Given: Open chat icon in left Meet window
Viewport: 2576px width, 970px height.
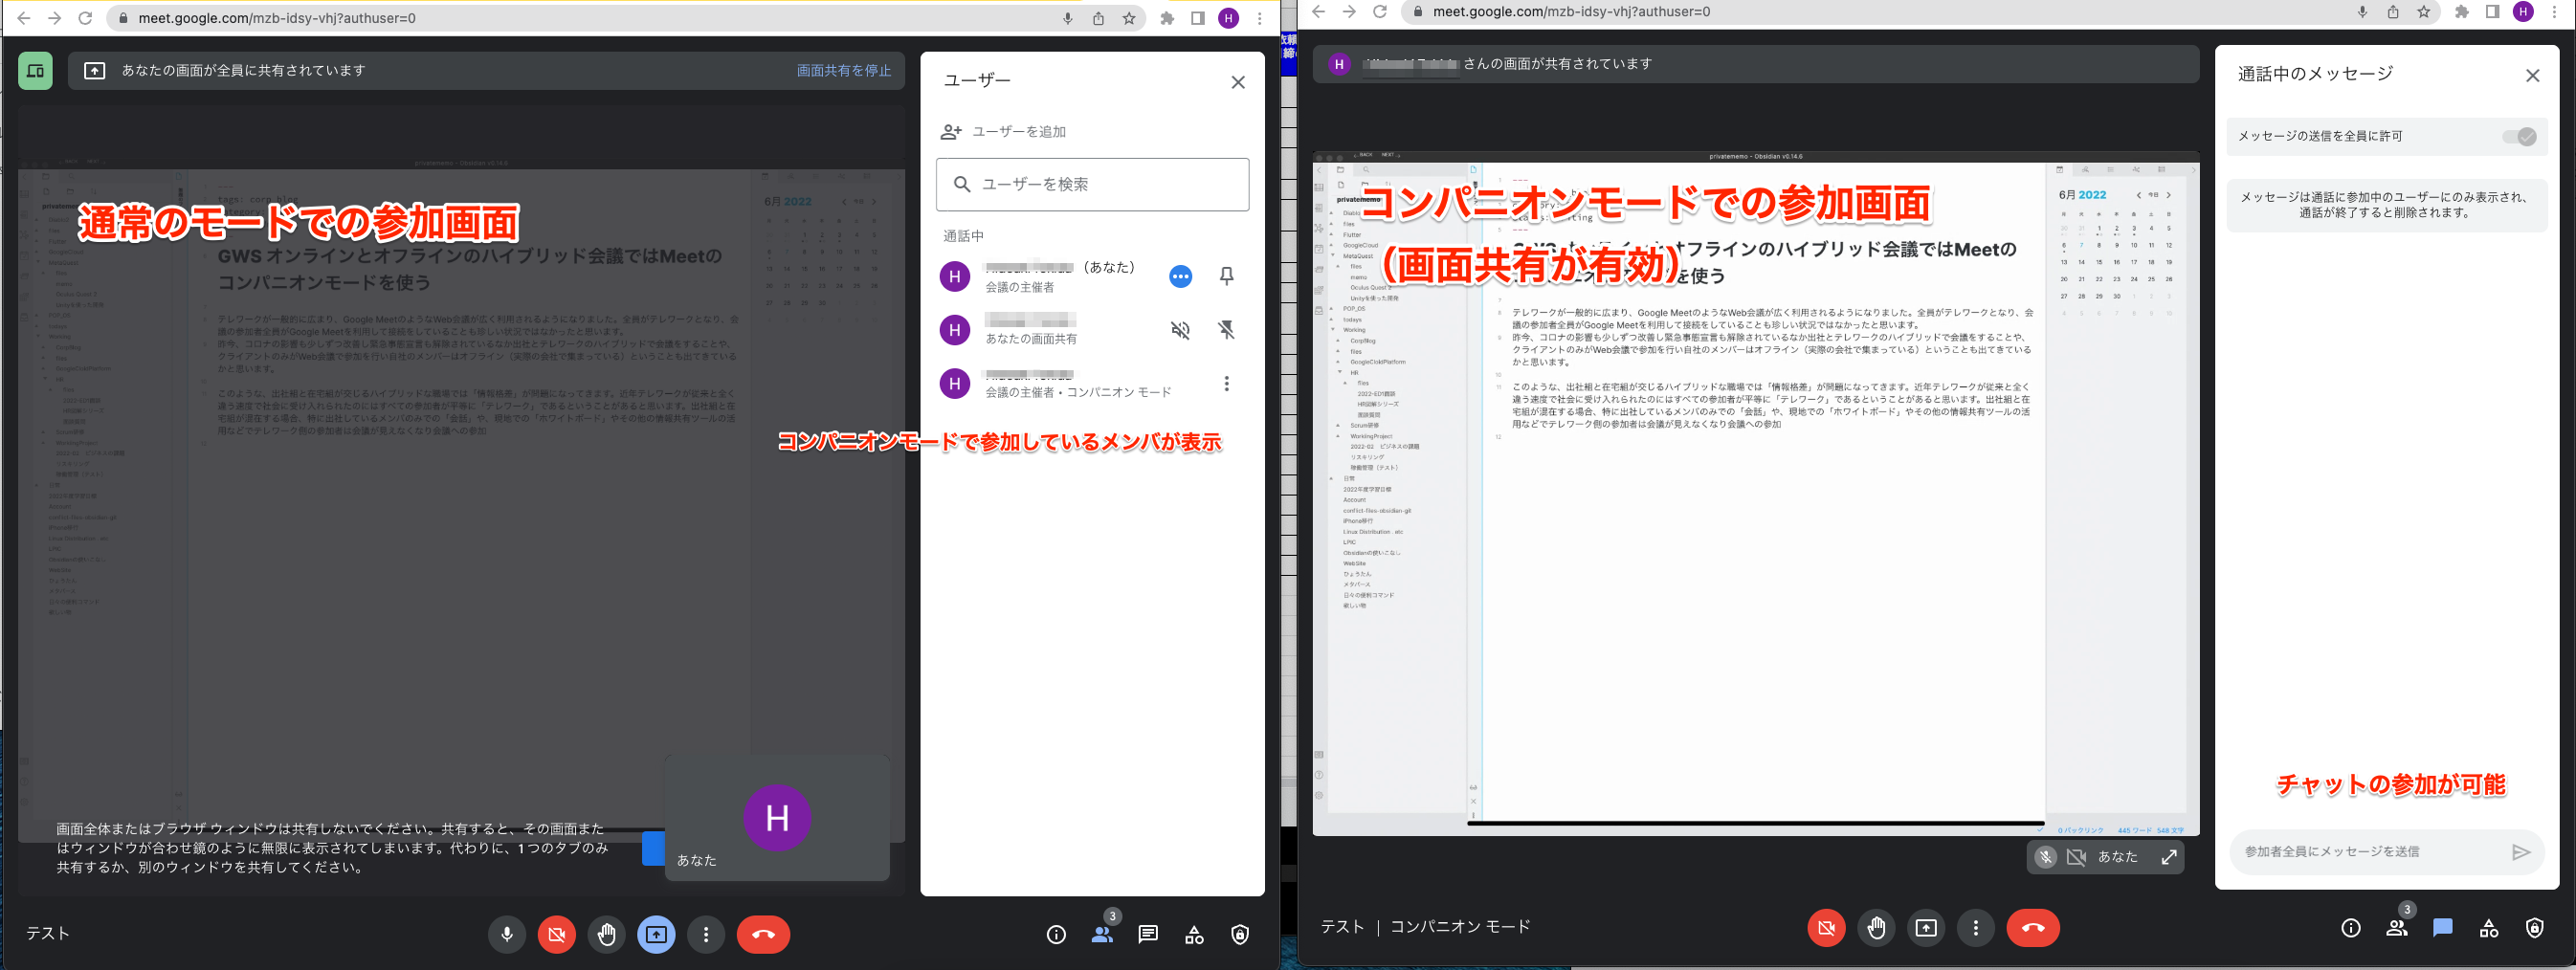Looking at the screenshot, I should coord(1148,935).
